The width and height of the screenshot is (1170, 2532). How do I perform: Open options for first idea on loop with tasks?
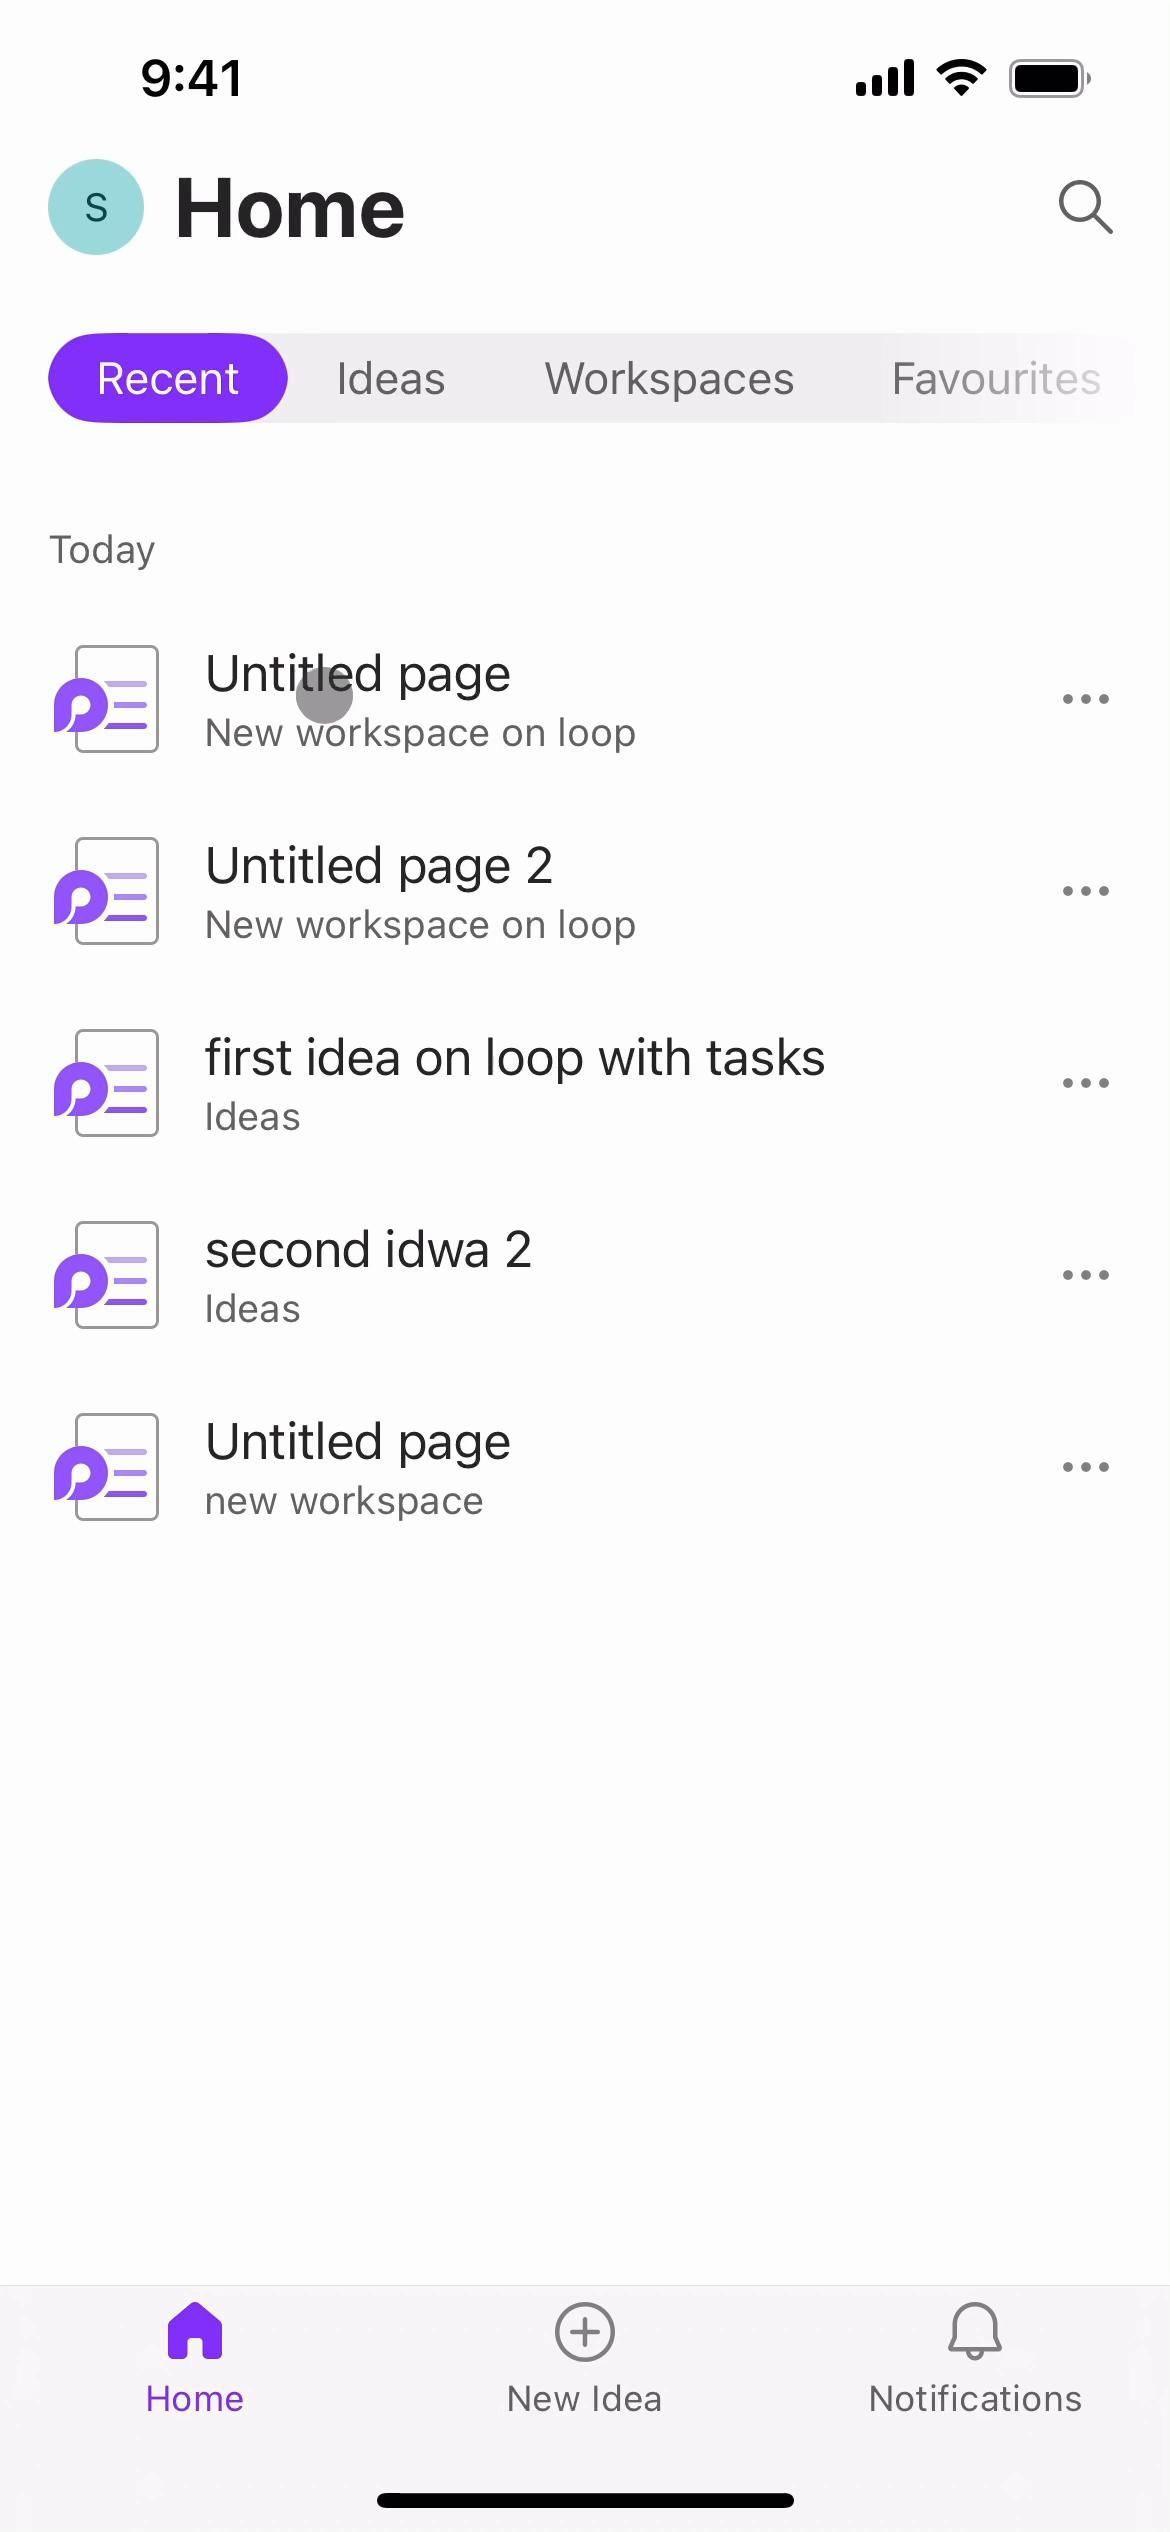click(x=1085, y=1083)
